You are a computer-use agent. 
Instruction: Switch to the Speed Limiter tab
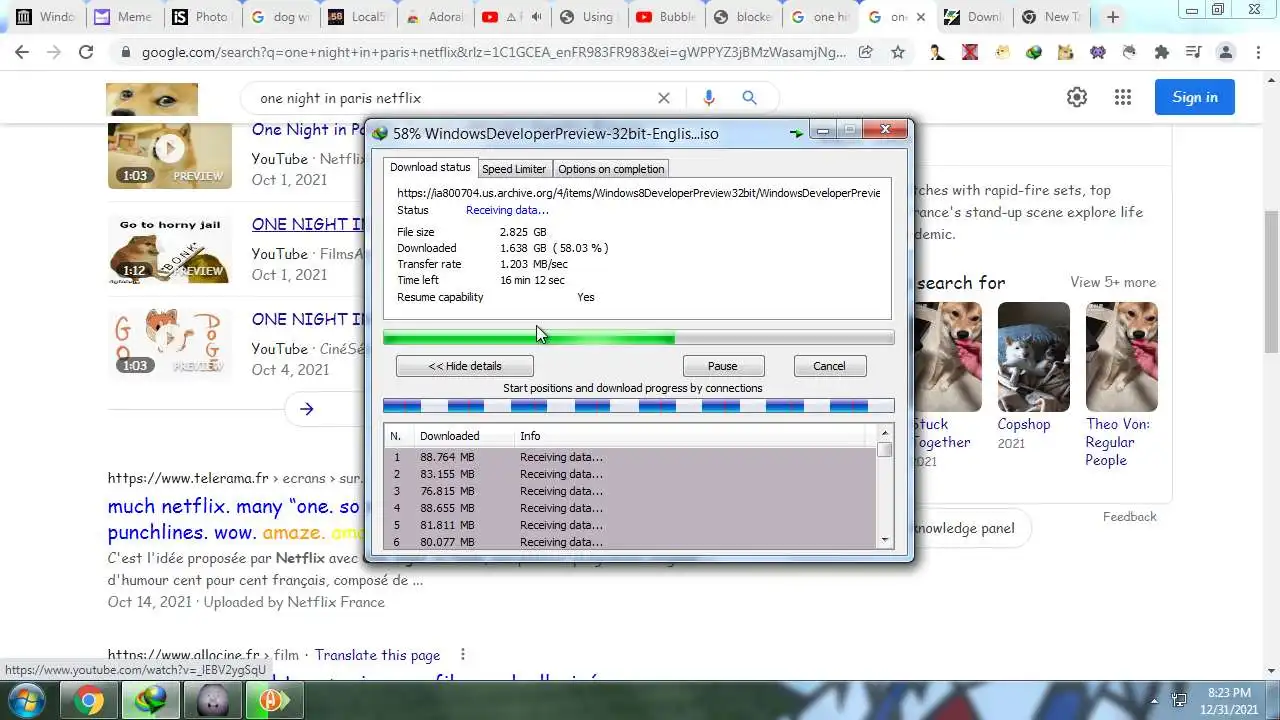coord(514,169)
